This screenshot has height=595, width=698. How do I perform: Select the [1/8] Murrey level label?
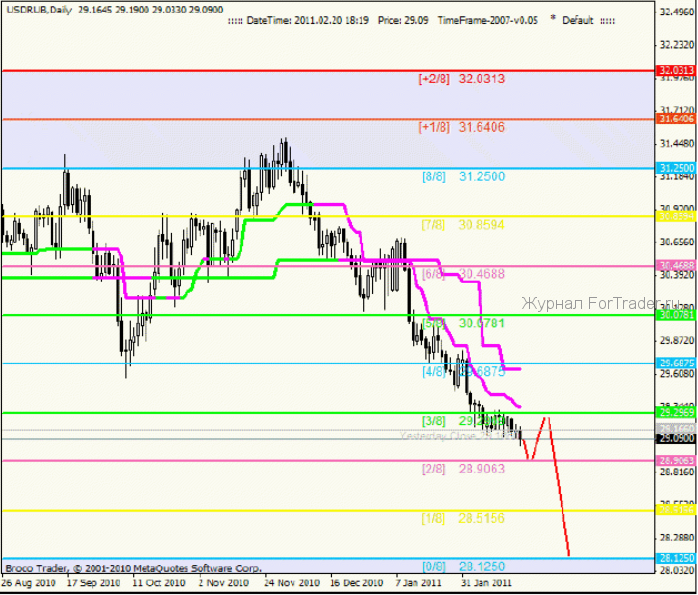[433, 518]
